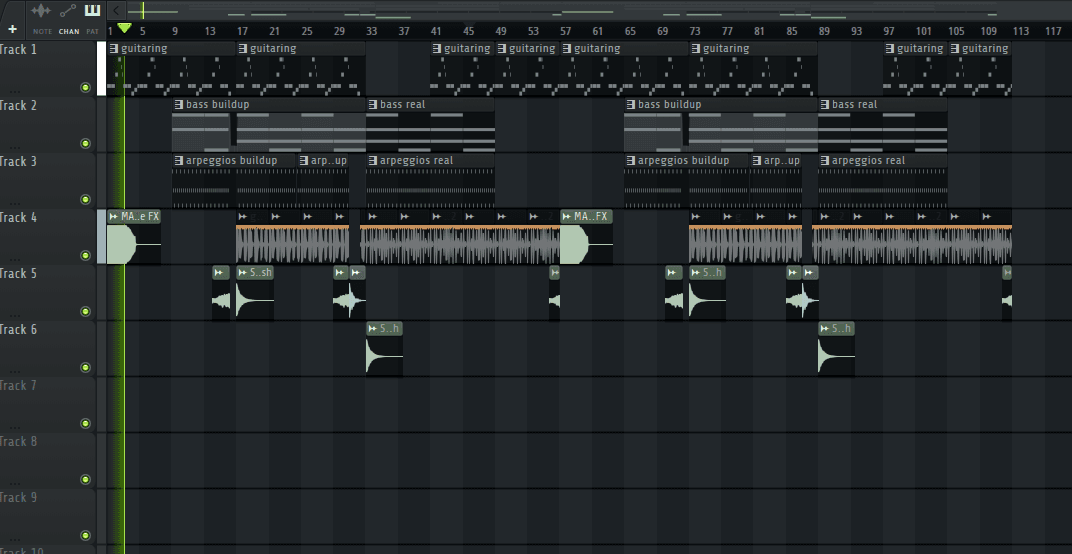Click the plus button to add a track

pyautogui.click(x=12, y=30)
